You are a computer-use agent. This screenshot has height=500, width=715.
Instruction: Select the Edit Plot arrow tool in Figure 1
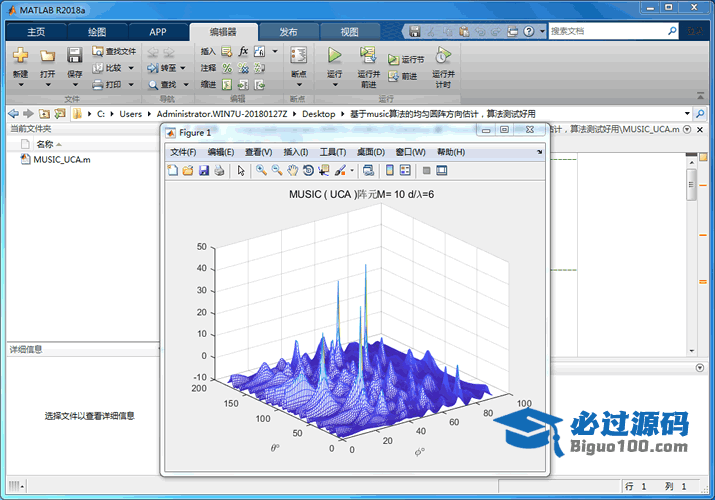(x=241, y=170)
